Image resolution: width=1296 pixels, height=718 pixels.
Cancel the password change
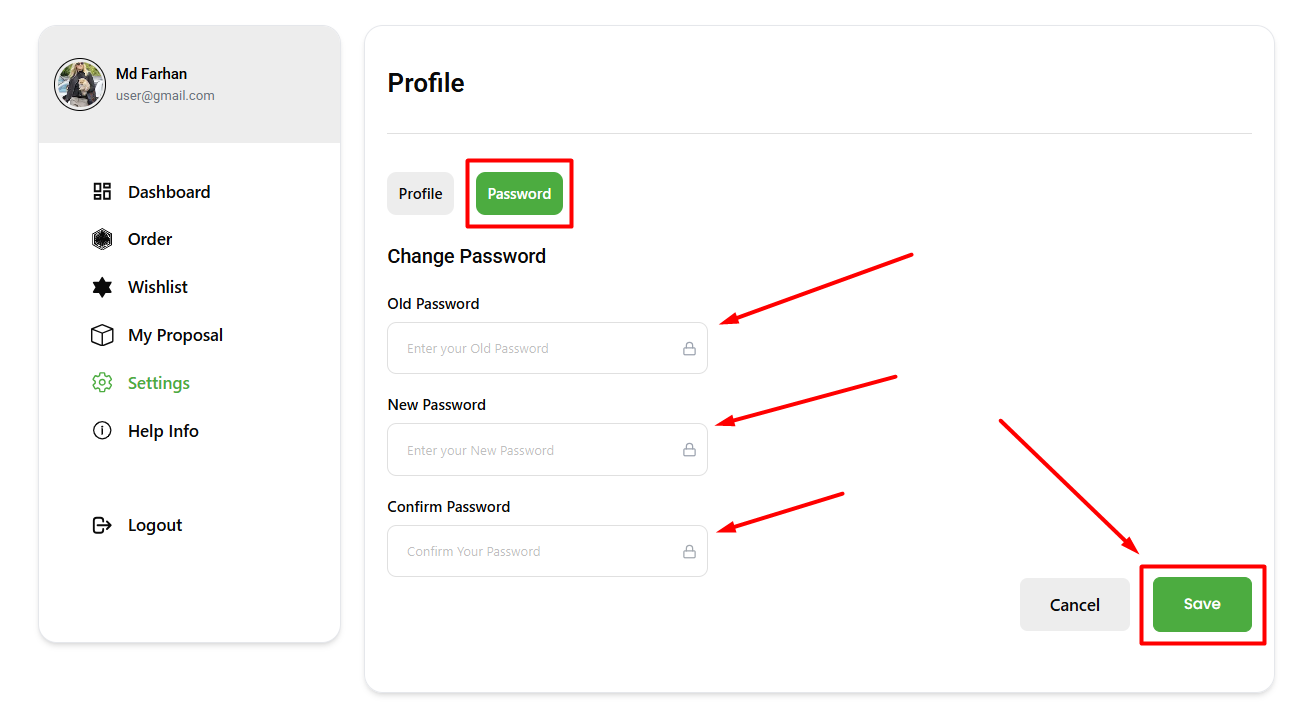click(x=1075, y=605)
